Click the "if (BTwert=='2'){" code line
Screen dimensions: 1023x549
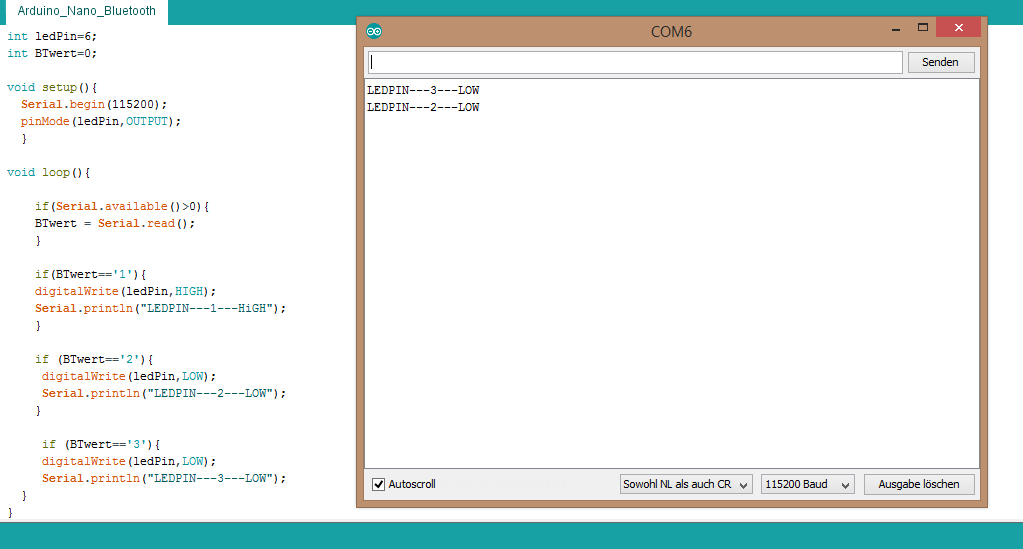[x=94, y=359]
